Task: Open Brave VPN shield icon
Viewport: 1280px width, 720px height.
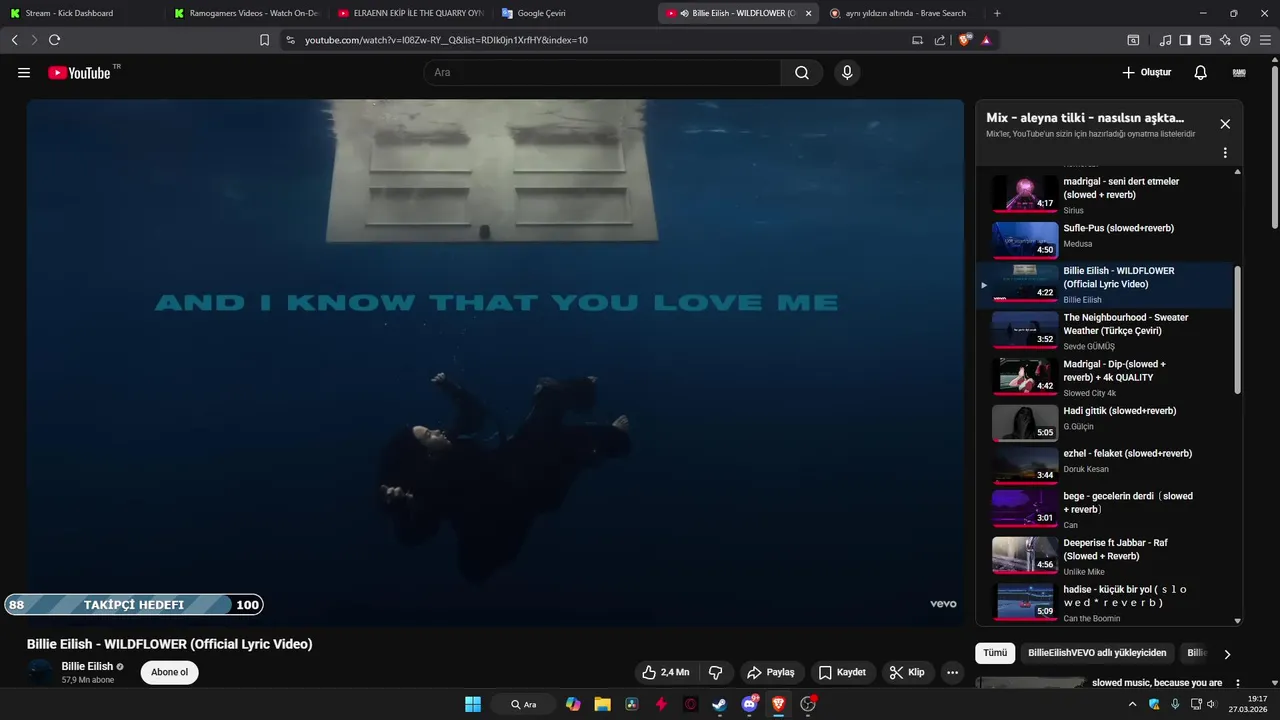Action: (1245, 40)
